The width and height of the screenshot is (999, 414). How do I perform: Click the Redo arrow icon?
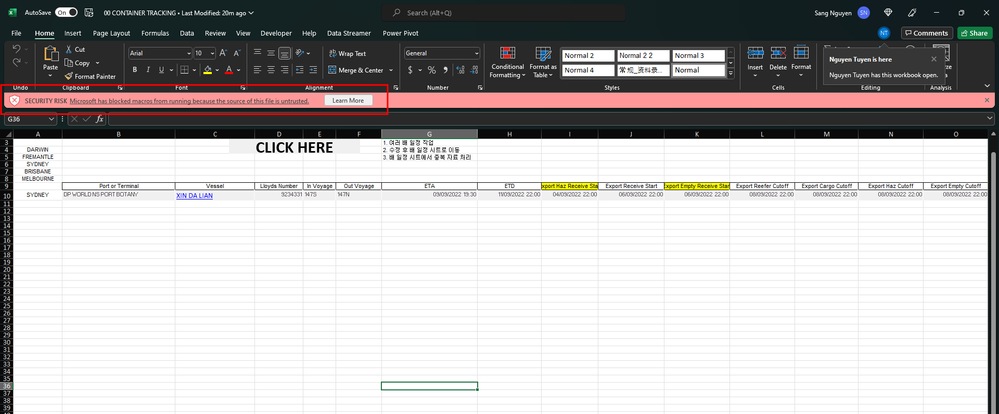point(17,62)
